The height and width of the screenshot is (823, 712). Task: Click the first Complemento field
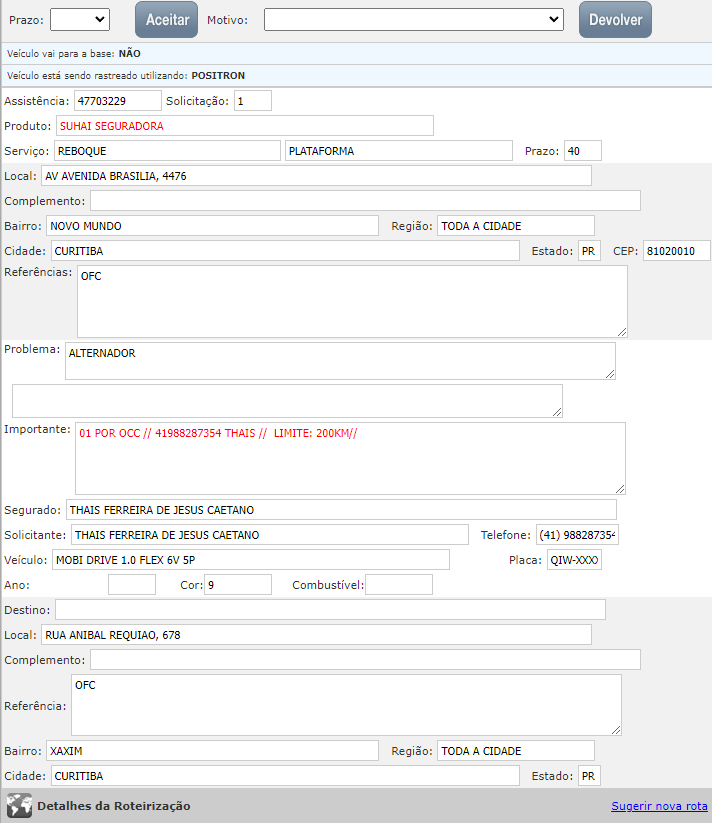coord(365,201)
